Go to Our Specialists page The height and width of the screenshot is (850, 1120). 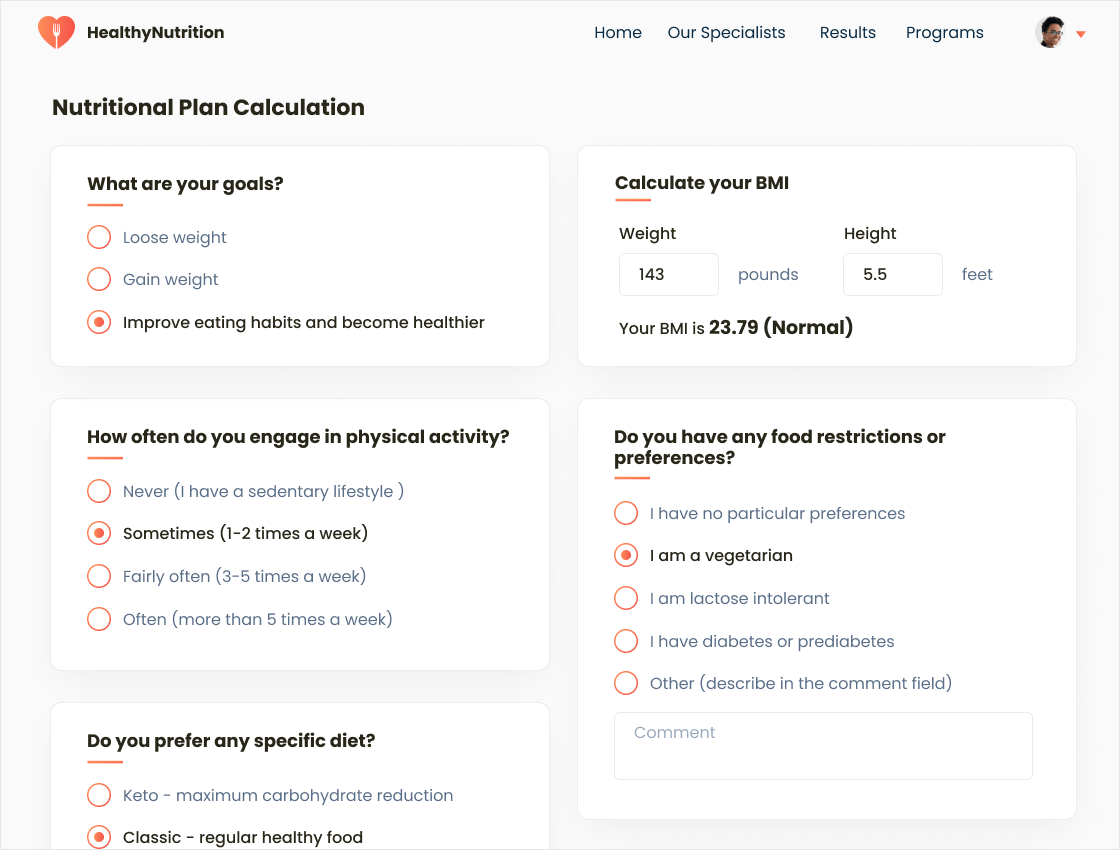[x=726, y=32]
